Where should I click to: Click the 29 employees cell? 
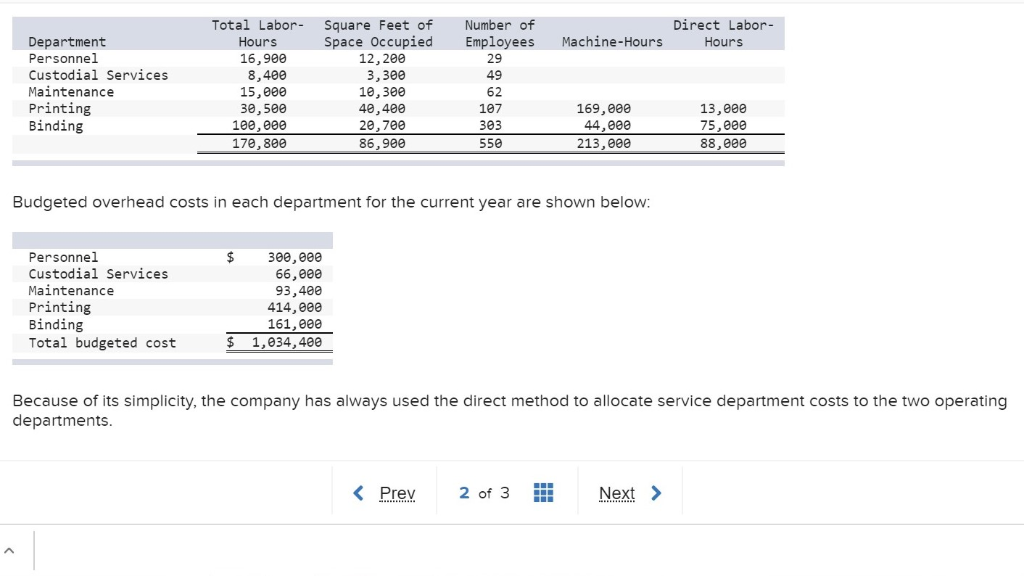point(494,59)
